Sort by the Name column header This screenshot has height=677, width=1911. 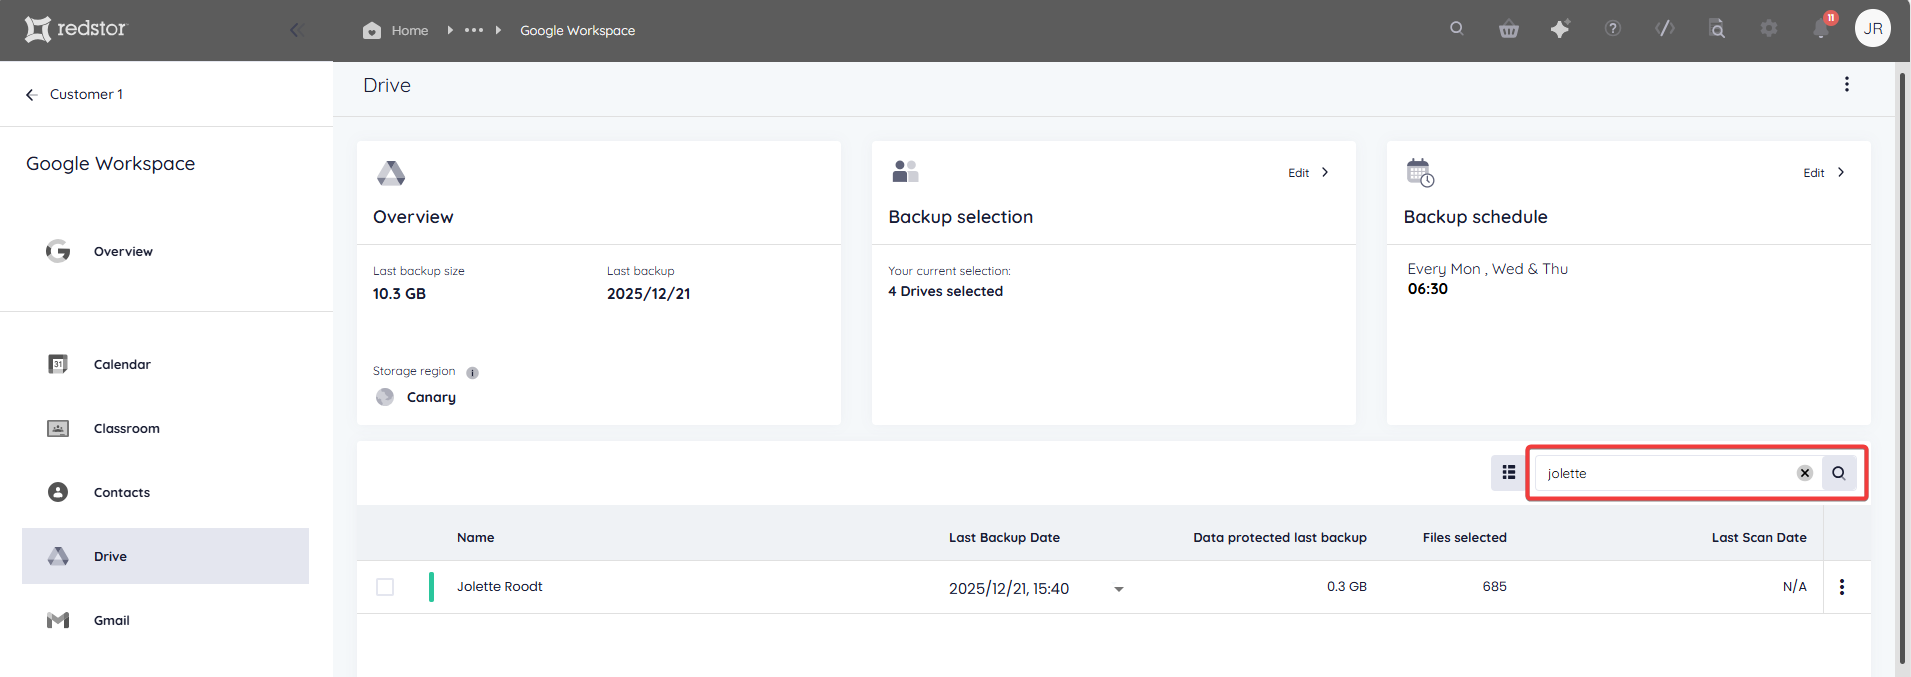pyautogui.click(x=475, y=538)
